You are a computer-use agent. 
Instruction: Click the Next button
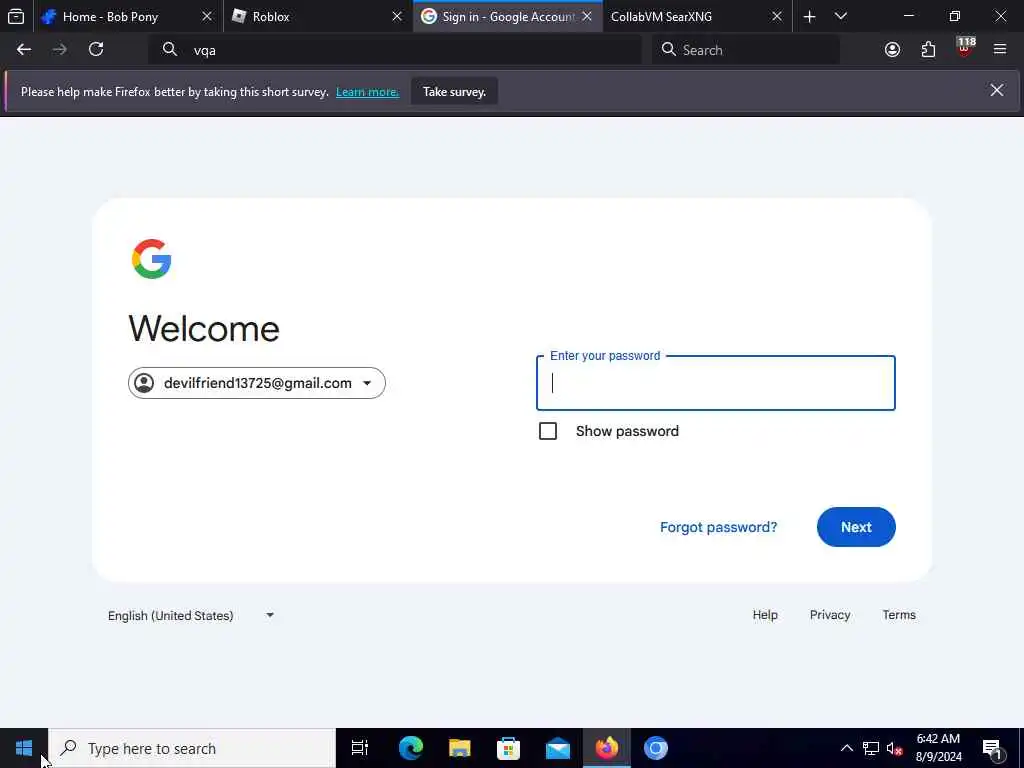(856, 527)
